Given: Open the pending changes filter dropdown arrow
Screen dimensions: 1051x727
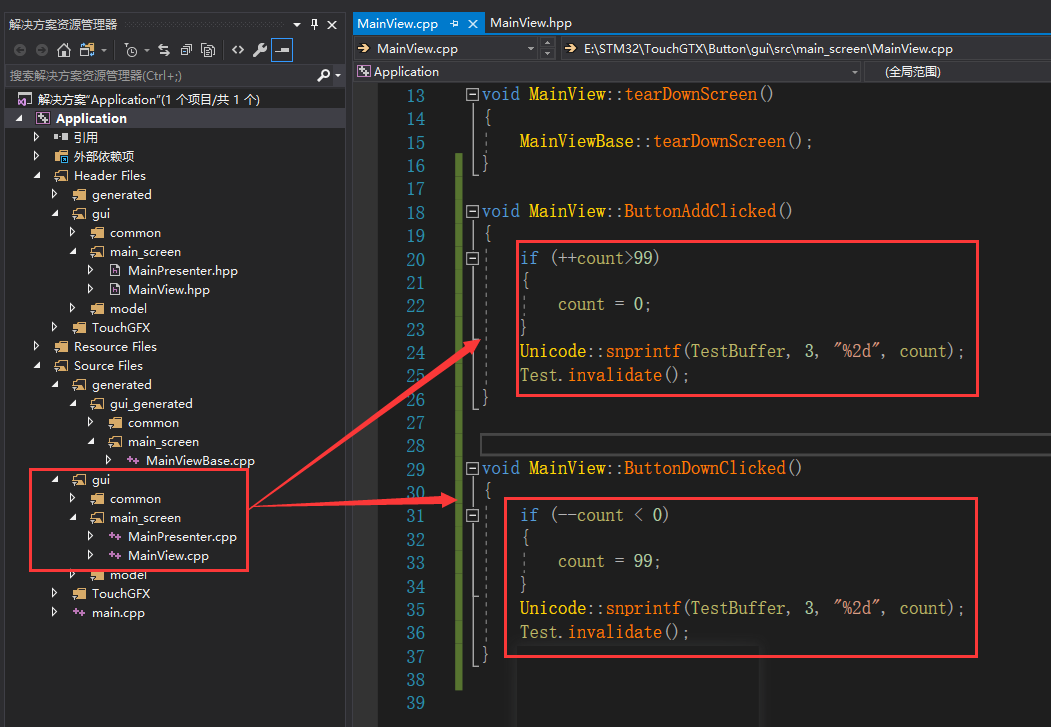Looking at the screenshot, I should 146,50.
